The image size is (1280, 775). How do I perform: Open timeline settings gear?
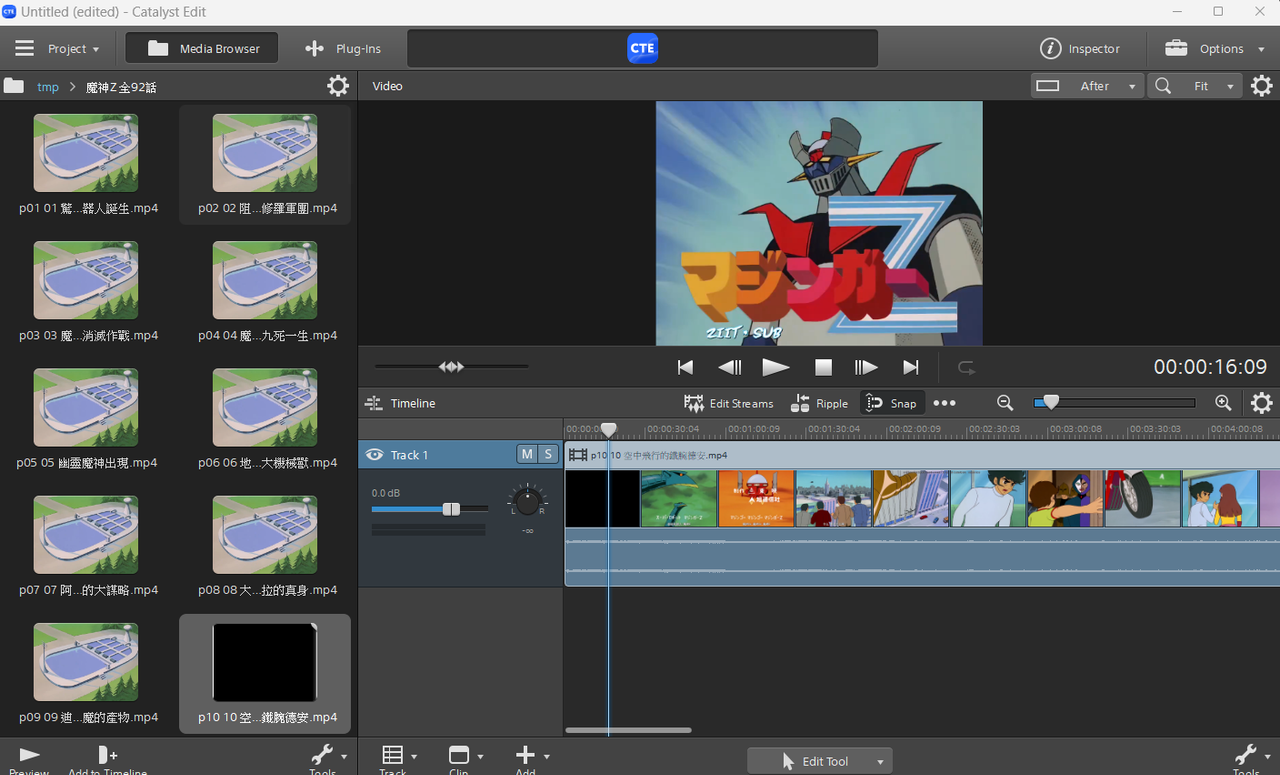1262,403
